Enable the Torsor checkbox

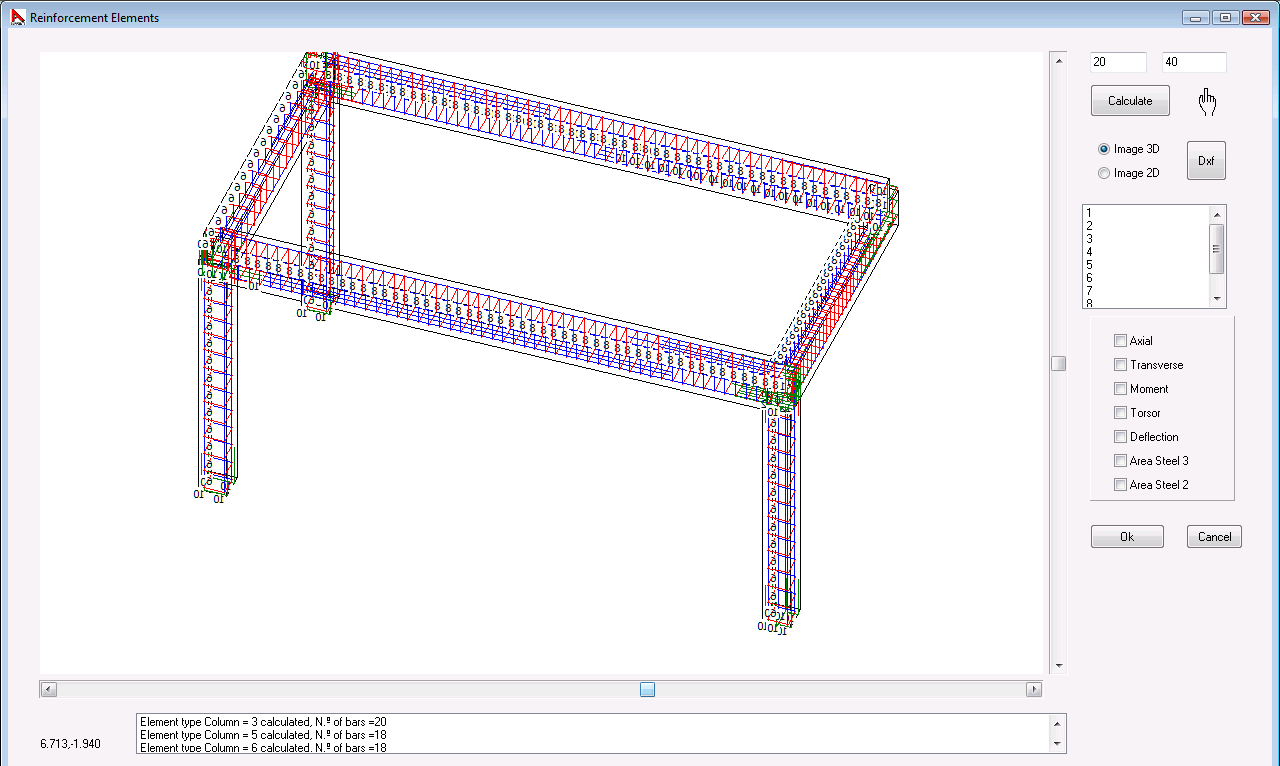[x=1120, y=413]
